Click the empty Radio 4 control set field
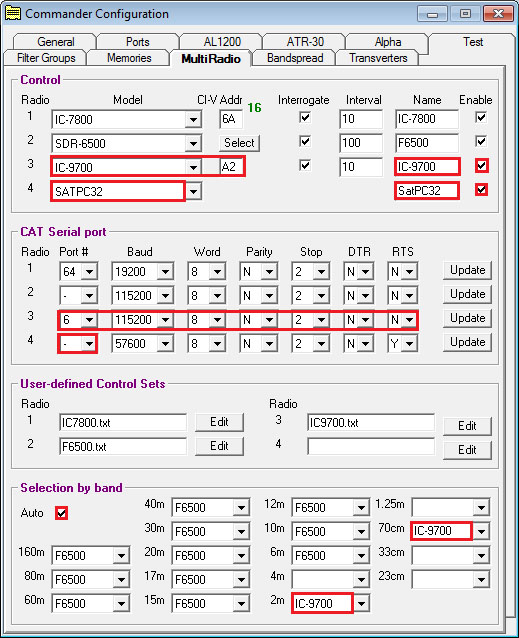Screen dimensions: 519x638 [x=371, y=447]
